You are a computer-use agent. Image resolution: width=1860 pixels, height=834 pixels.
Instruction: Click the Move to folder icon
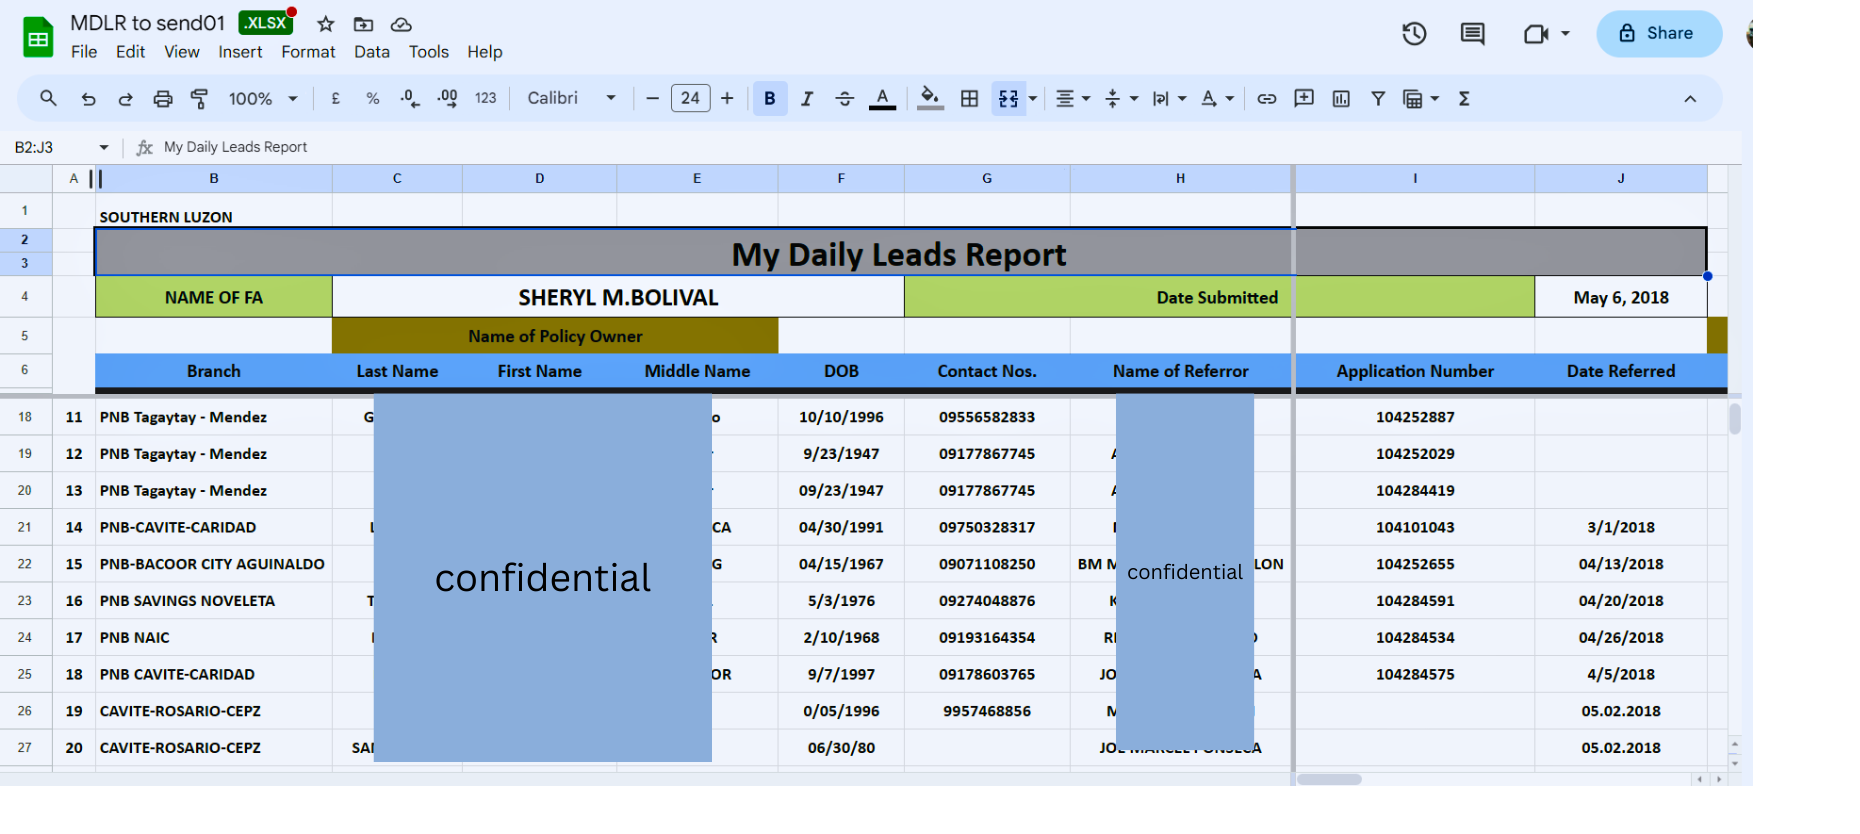point(363,24)
